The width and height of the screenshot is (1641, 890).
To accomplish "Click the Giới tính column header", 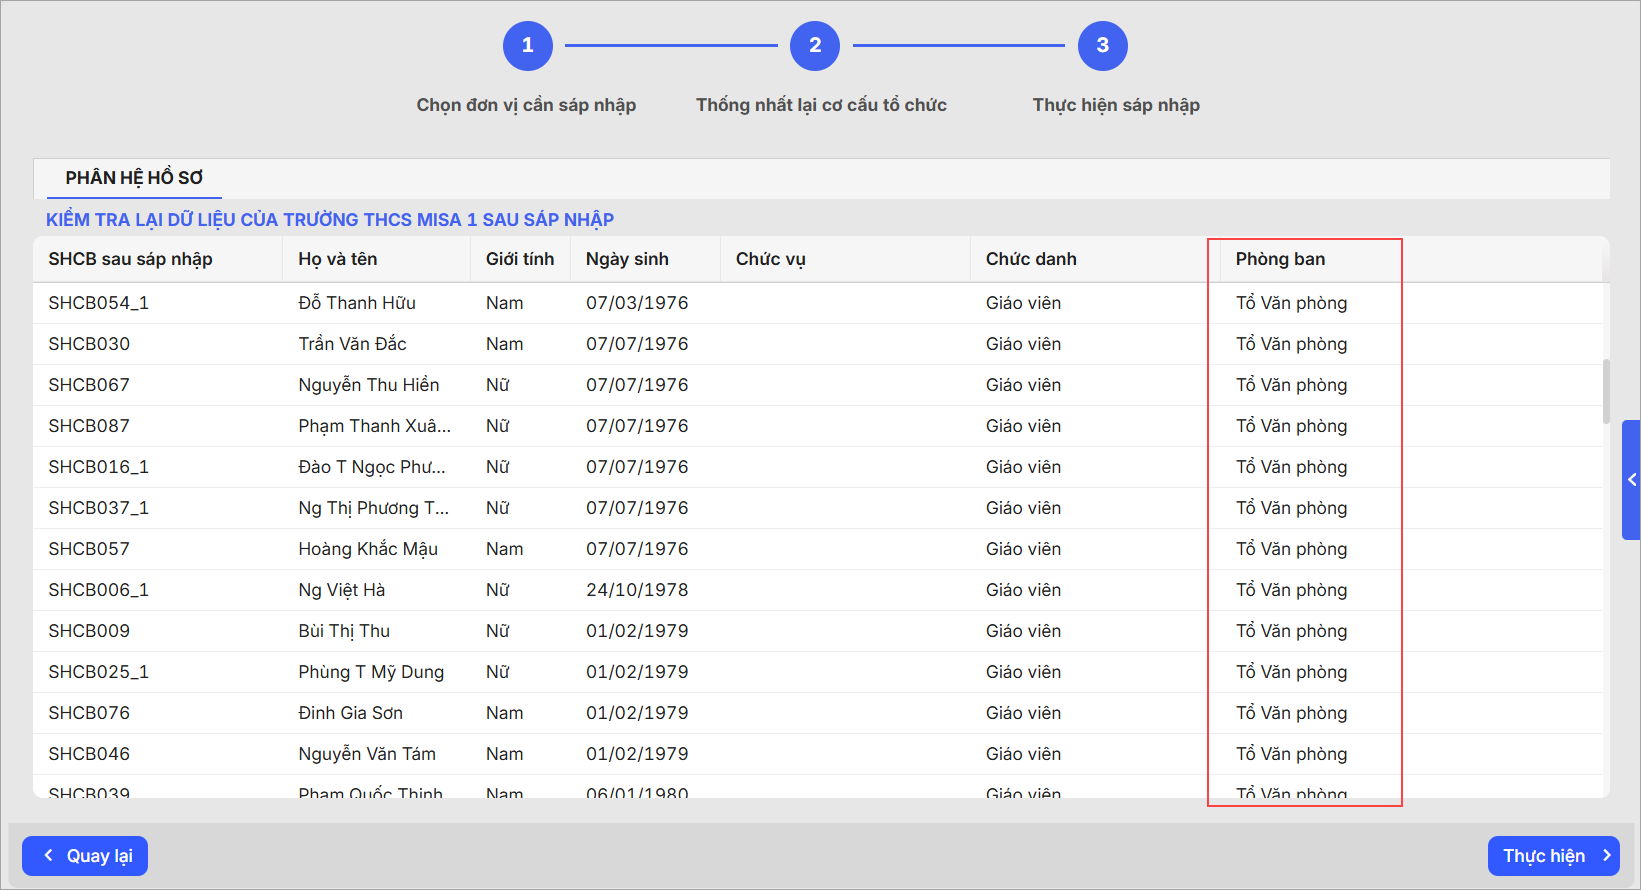I will point(519,259).
